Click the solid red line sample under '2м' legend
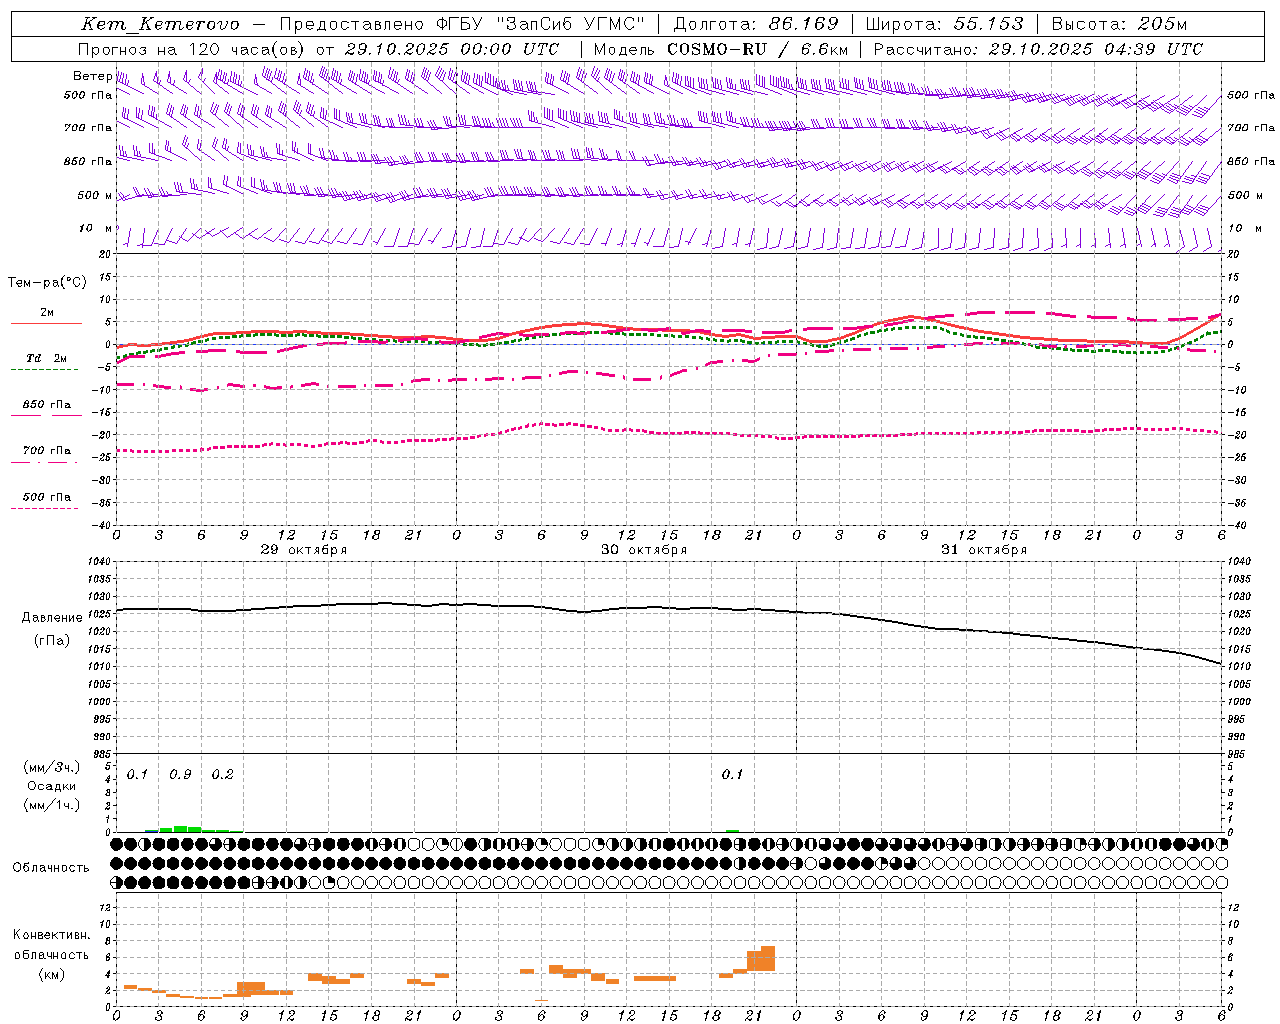This screenshot has height=1024, width=1280. (46, 323)
